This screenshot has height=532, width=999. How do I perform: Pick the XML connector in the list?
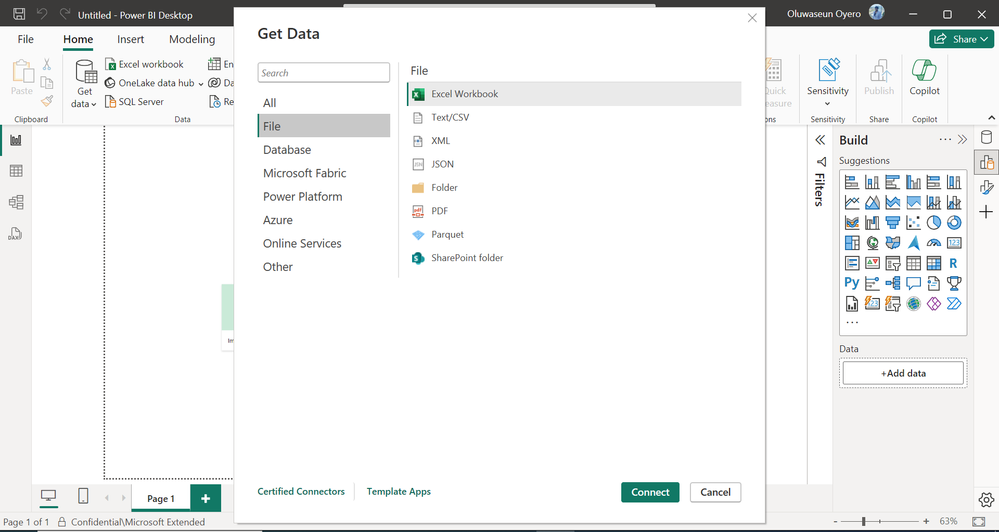tap(574, 141)
